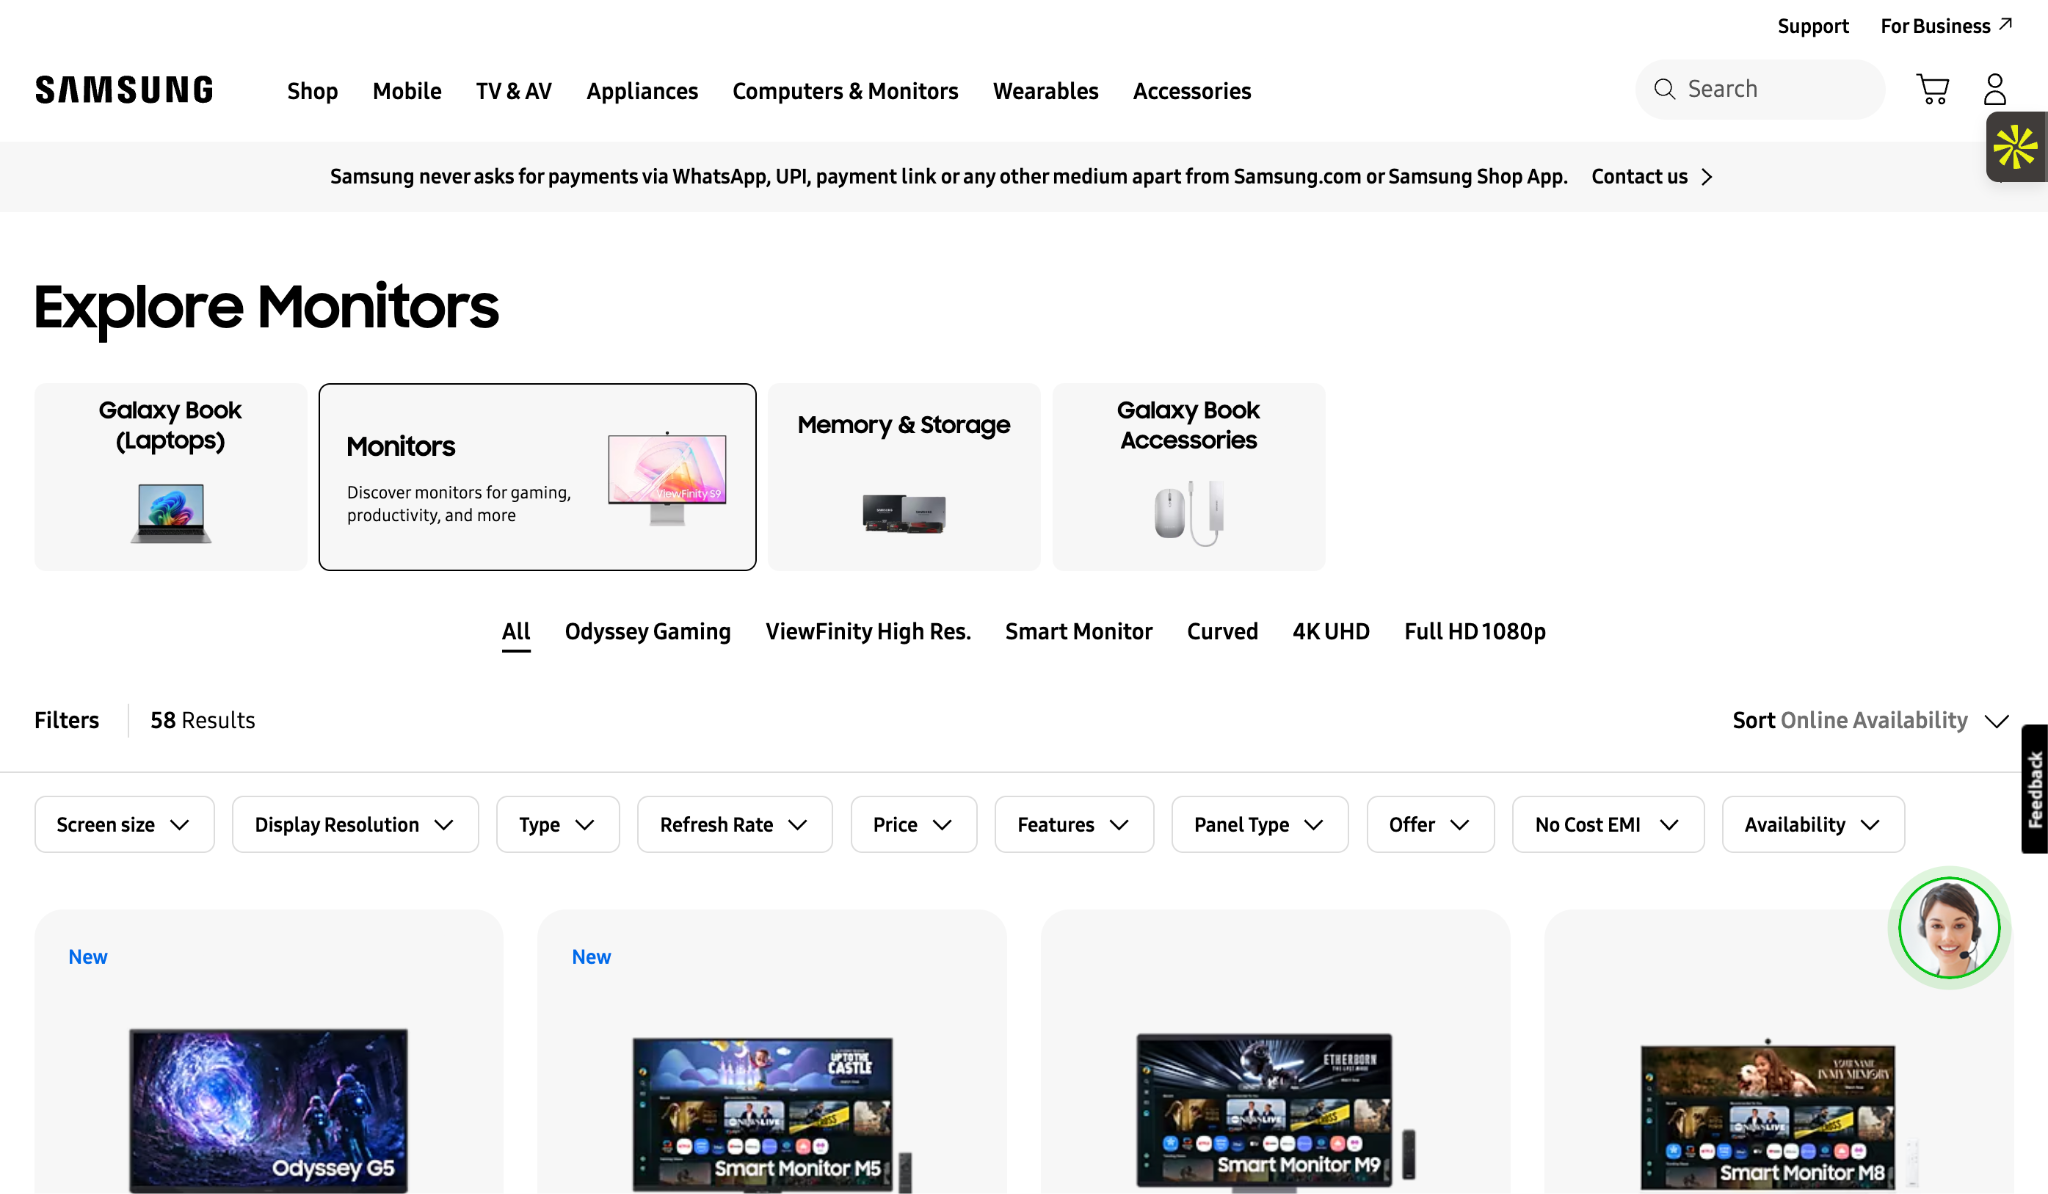
Task: Select the 4K UHD tab
Action: coord(1330,632)
